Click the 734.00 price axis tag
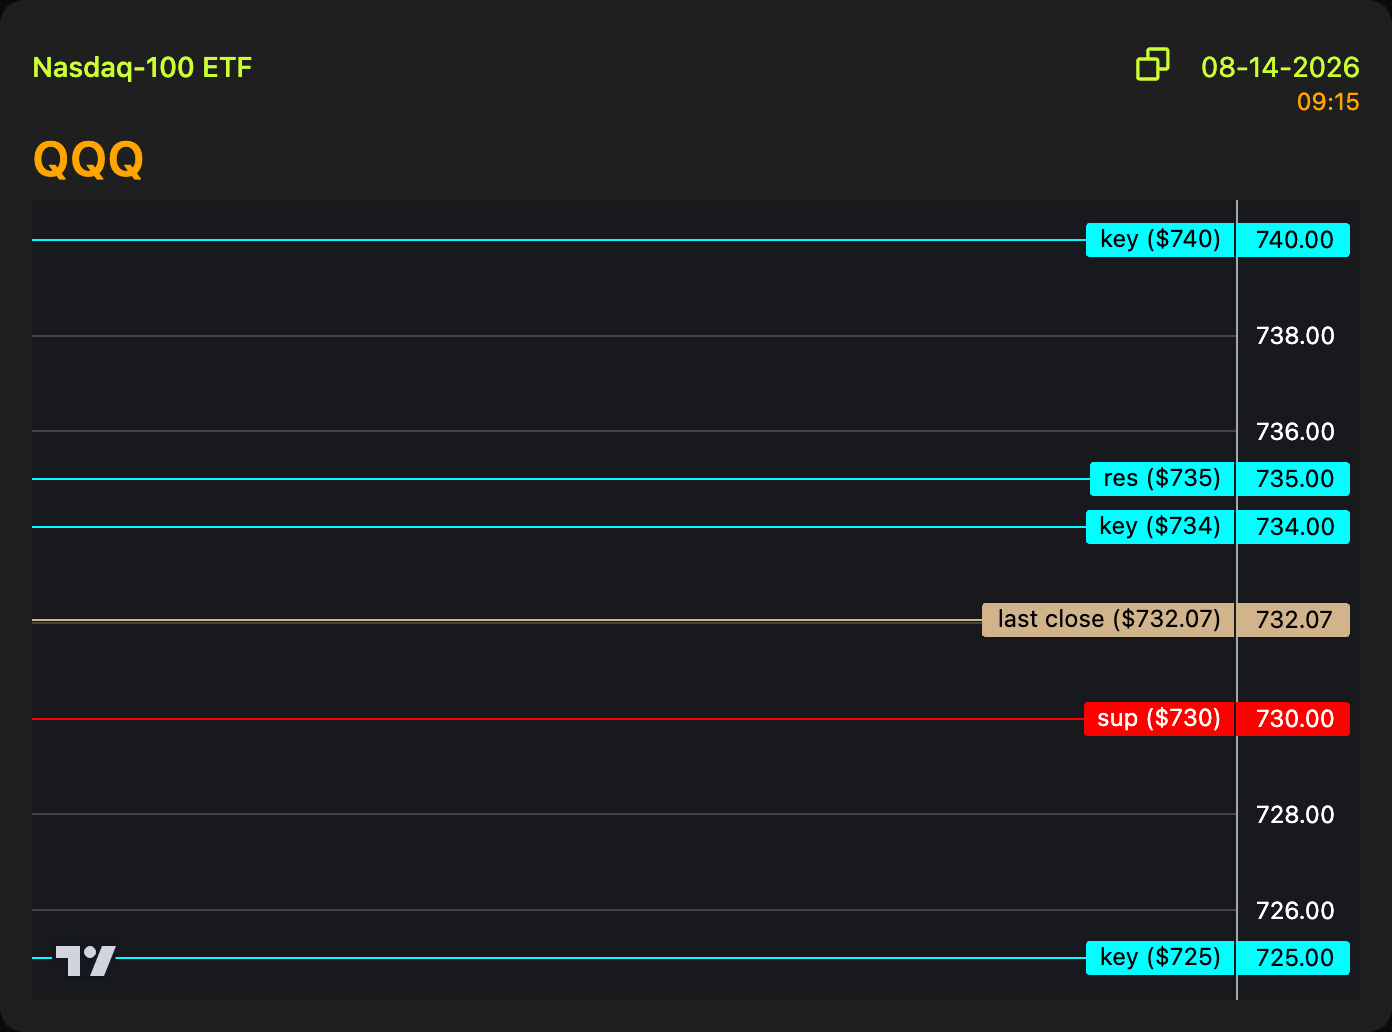Screen dimensions: 1392x1032 [1294, 527]
